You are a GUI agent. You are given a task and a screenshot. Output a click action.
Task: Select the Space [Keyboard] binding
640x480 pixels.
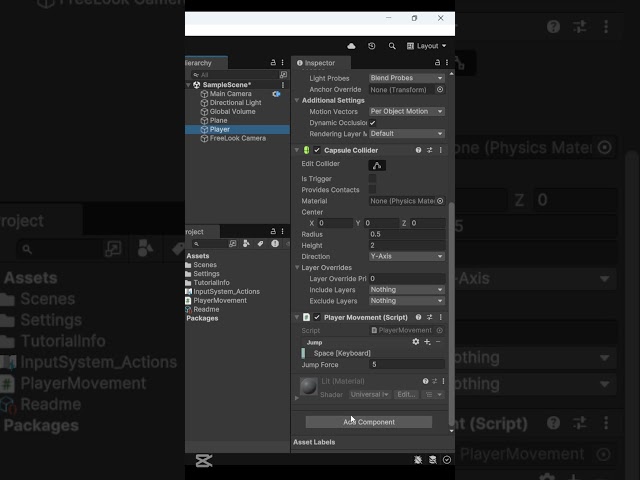coord(342,353)
